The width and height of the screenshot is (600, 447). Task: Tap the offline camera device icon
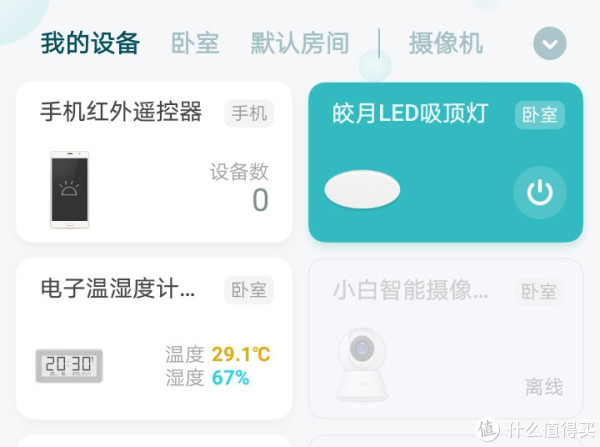point(362,364)
